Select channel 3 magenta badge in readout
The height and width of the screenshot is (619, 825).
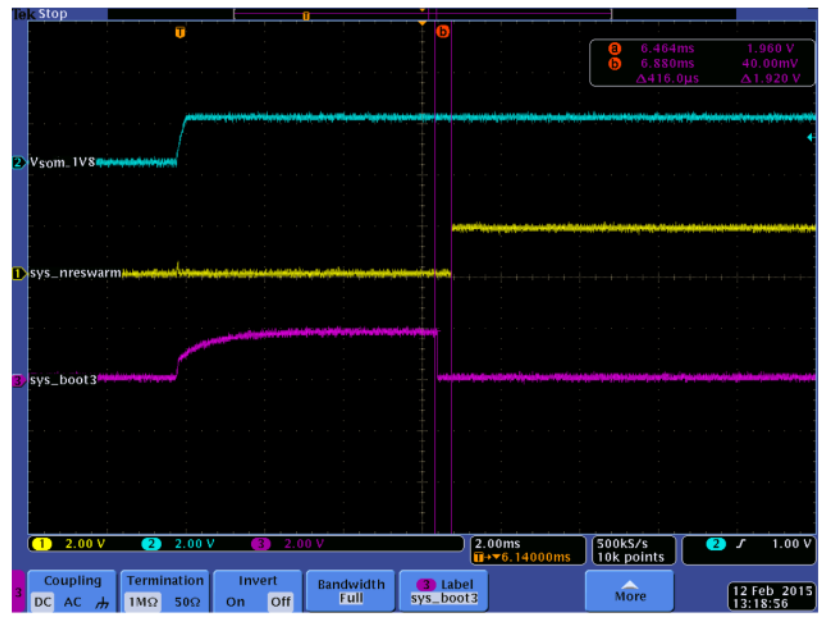(260, 544)
